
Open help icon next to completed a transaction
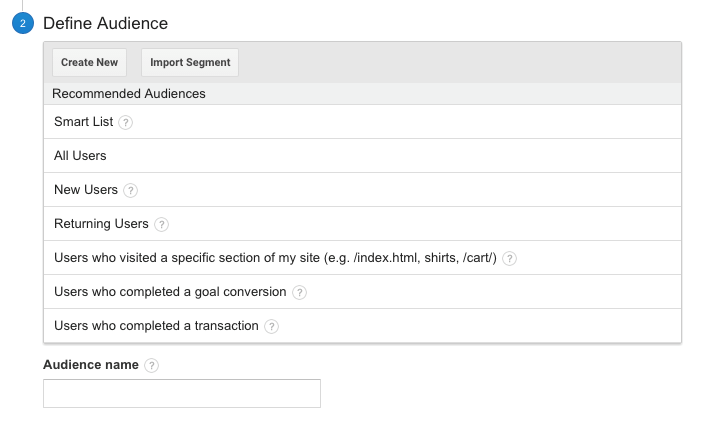tap(271, 326)
